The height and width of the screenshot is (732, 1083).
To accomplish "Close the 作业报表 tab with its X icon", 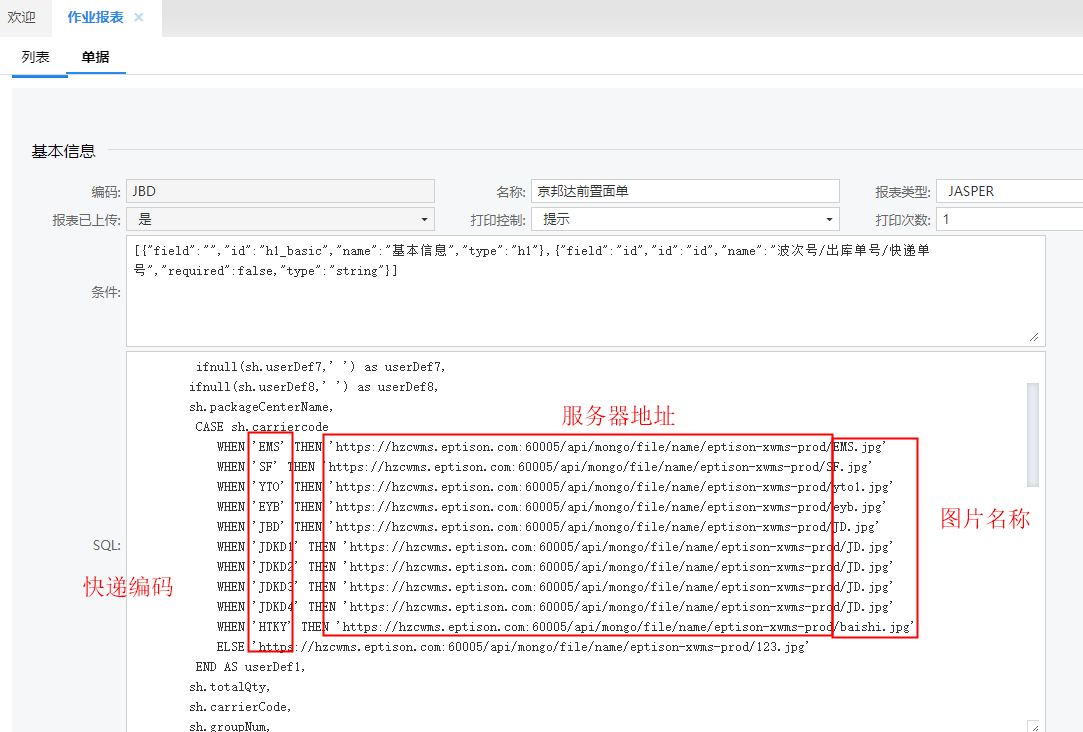I will pos(139,18).
